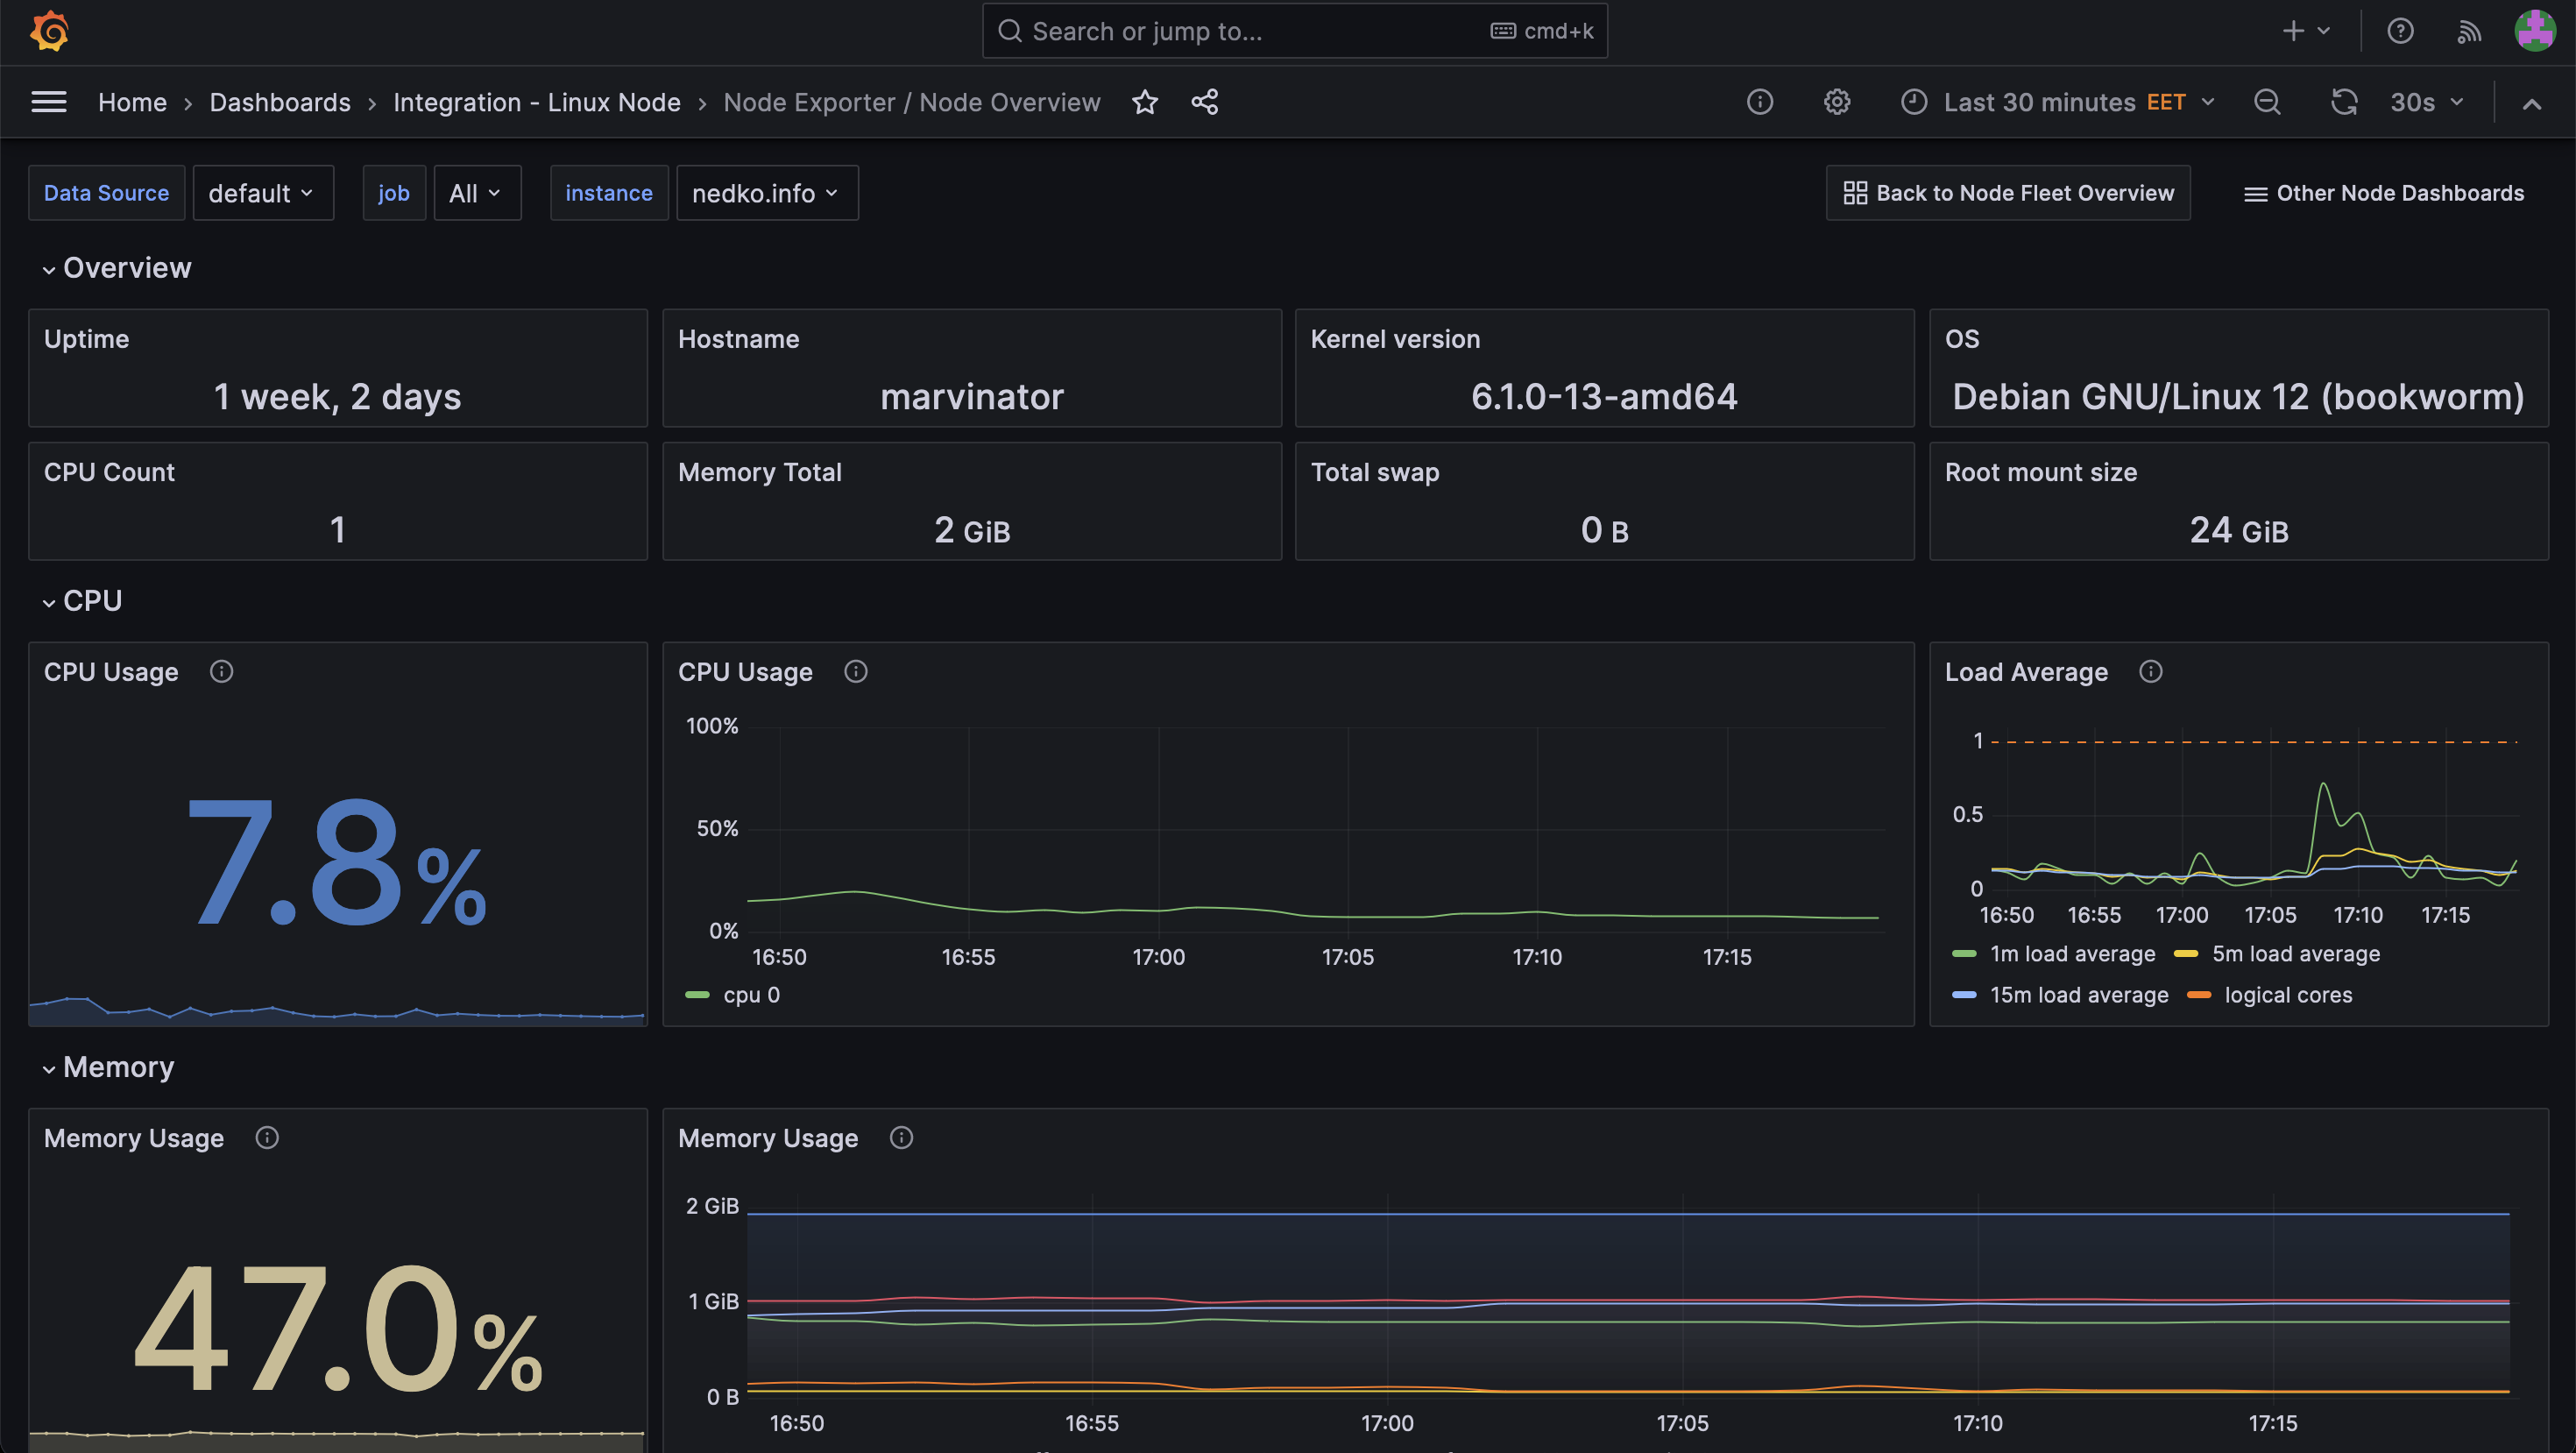This screenshot has height=1453, width=2576.
Task: Open the 30s refresh interval dropdown
Action: click(x=2426, y=102)
